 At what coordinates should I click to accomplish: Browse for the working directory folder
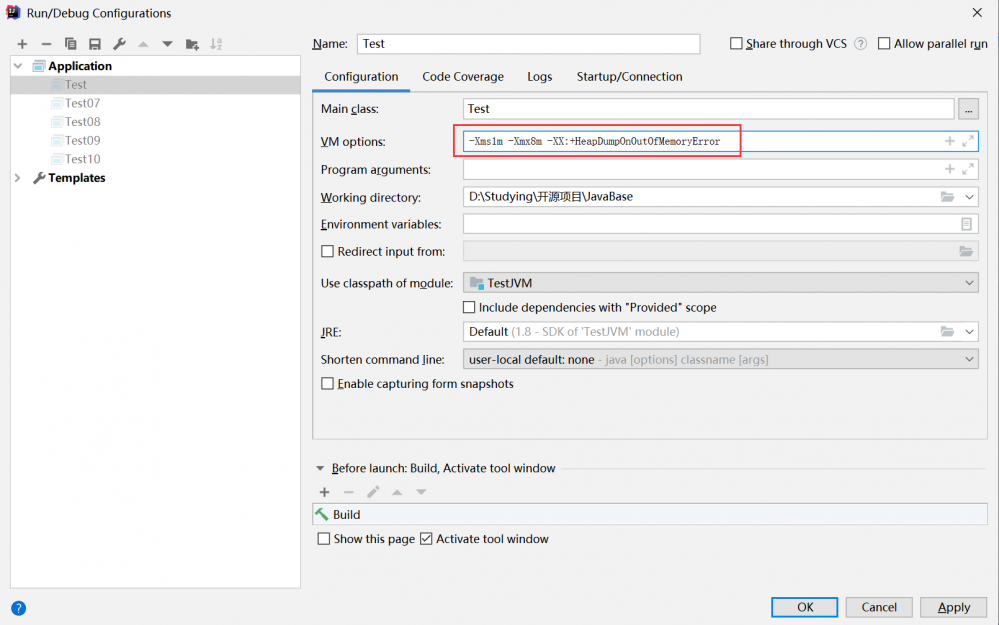(947, 197)
